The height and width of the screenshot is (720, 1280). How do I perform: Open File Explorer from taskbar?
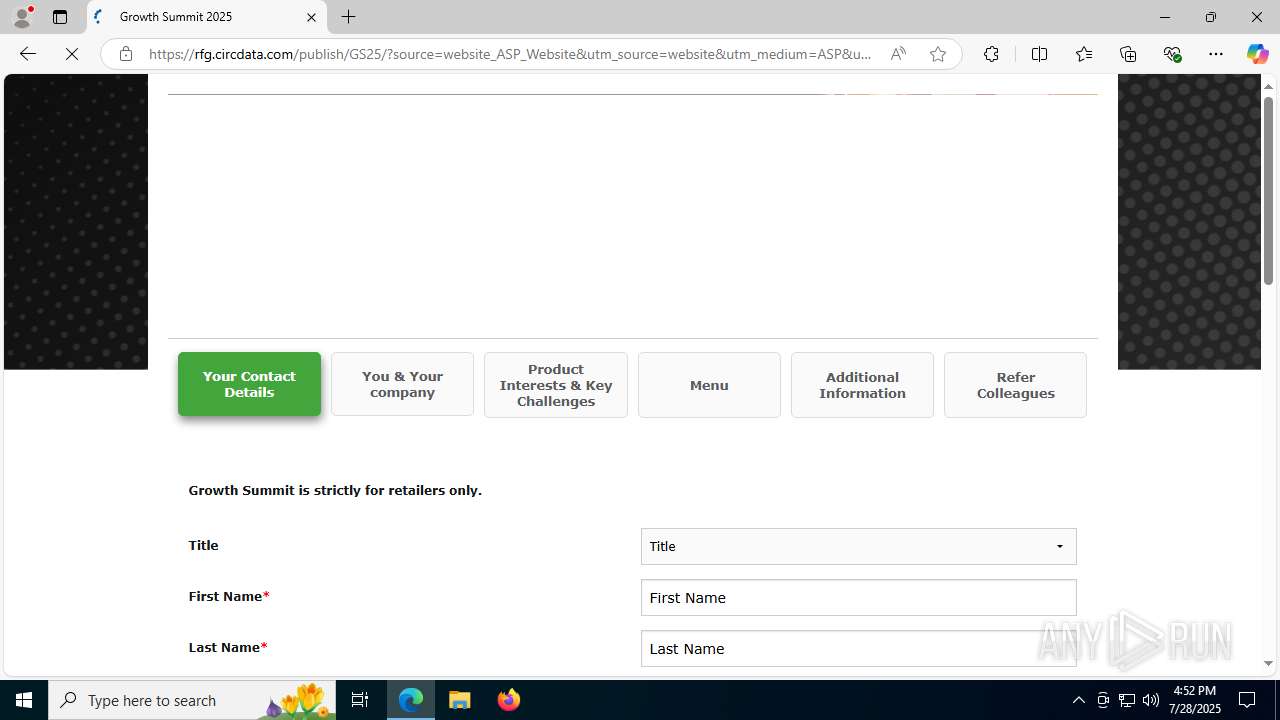460,700
